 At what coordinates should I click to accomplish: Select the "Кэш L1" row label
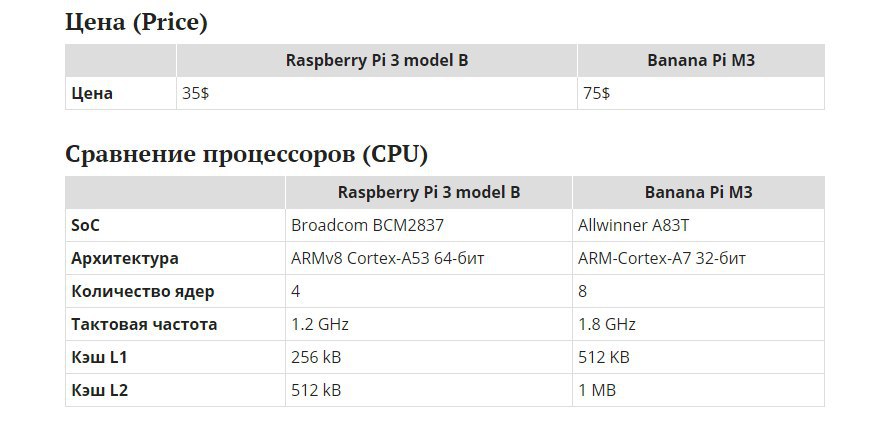click(98, 357)
